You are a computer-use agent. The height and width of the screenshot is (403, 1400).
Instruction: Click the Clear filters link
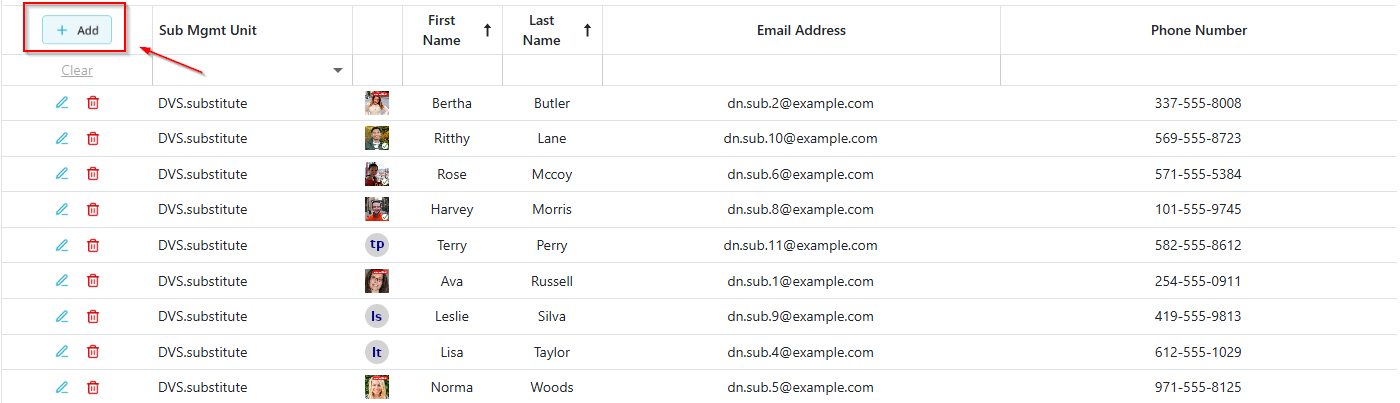click(x=77, y=71)
